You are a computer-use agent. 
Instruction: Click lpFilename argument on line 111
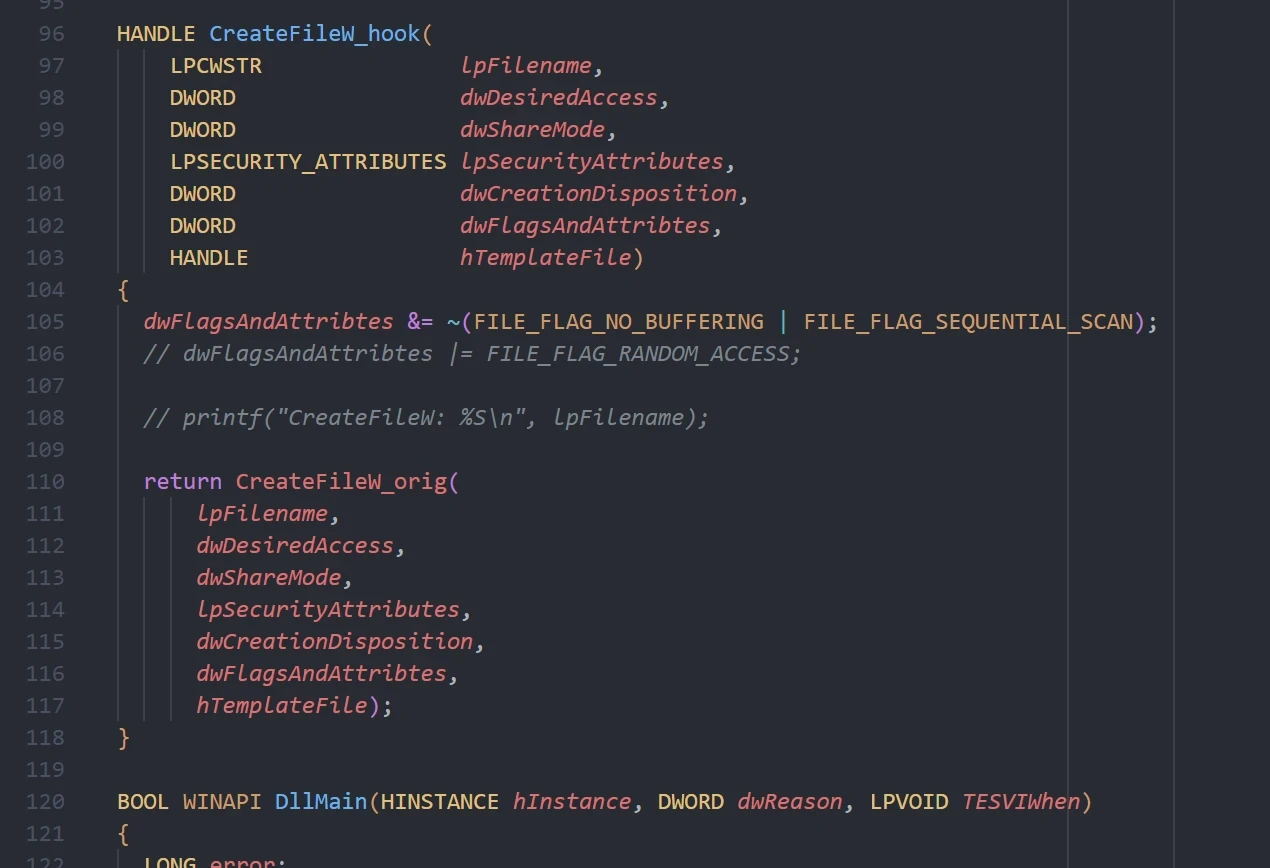pyautogui.click(x=262, y=514)
